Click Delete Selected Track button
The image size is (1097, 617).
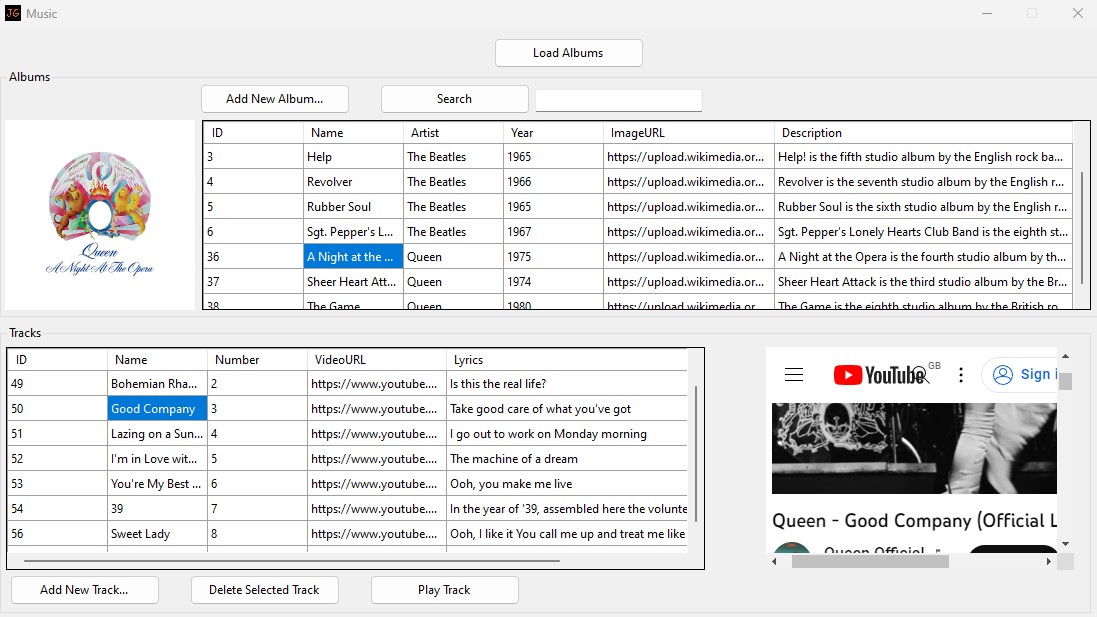pos(264,590)
